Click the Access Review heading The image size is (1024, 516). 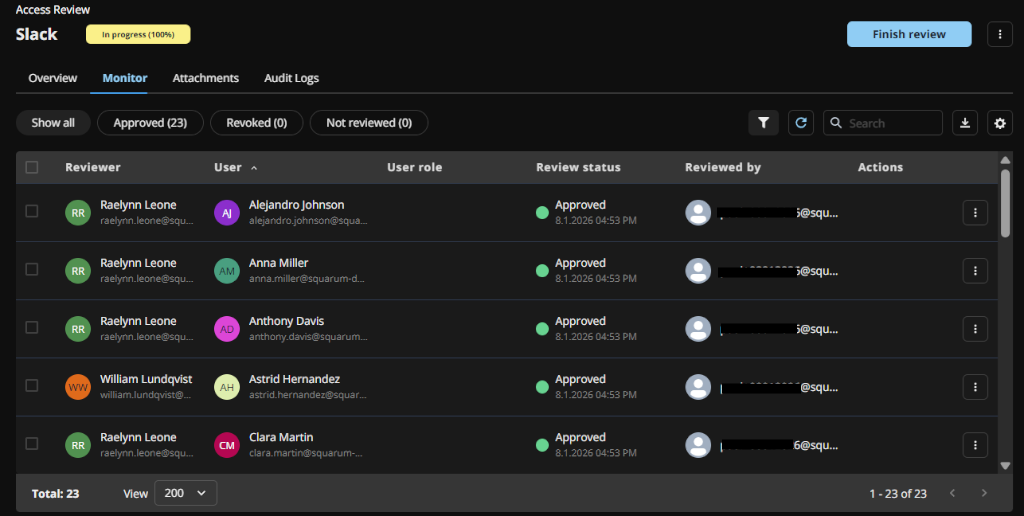click(x=53, y=10)
